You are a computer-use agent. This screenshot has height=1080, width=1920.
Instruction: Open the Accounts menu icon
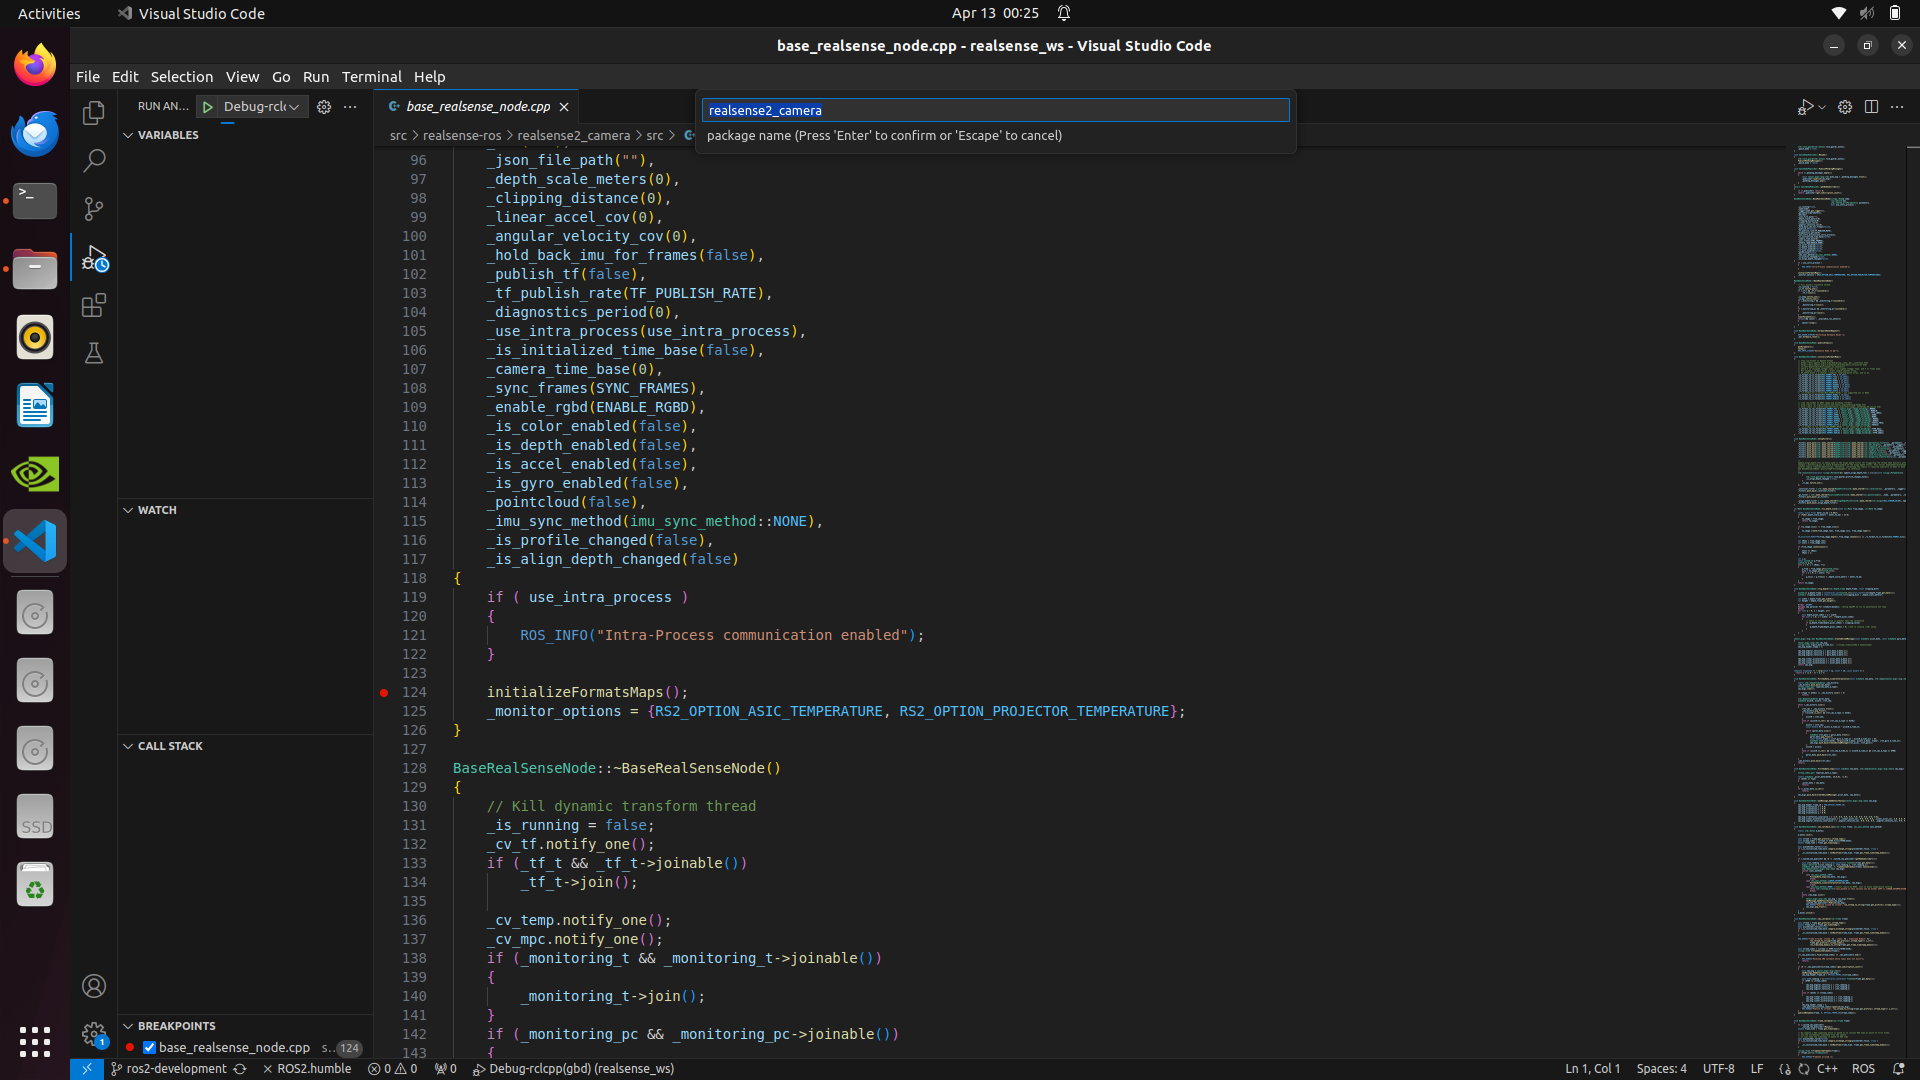pyautogui.click(x=94, y=986)
